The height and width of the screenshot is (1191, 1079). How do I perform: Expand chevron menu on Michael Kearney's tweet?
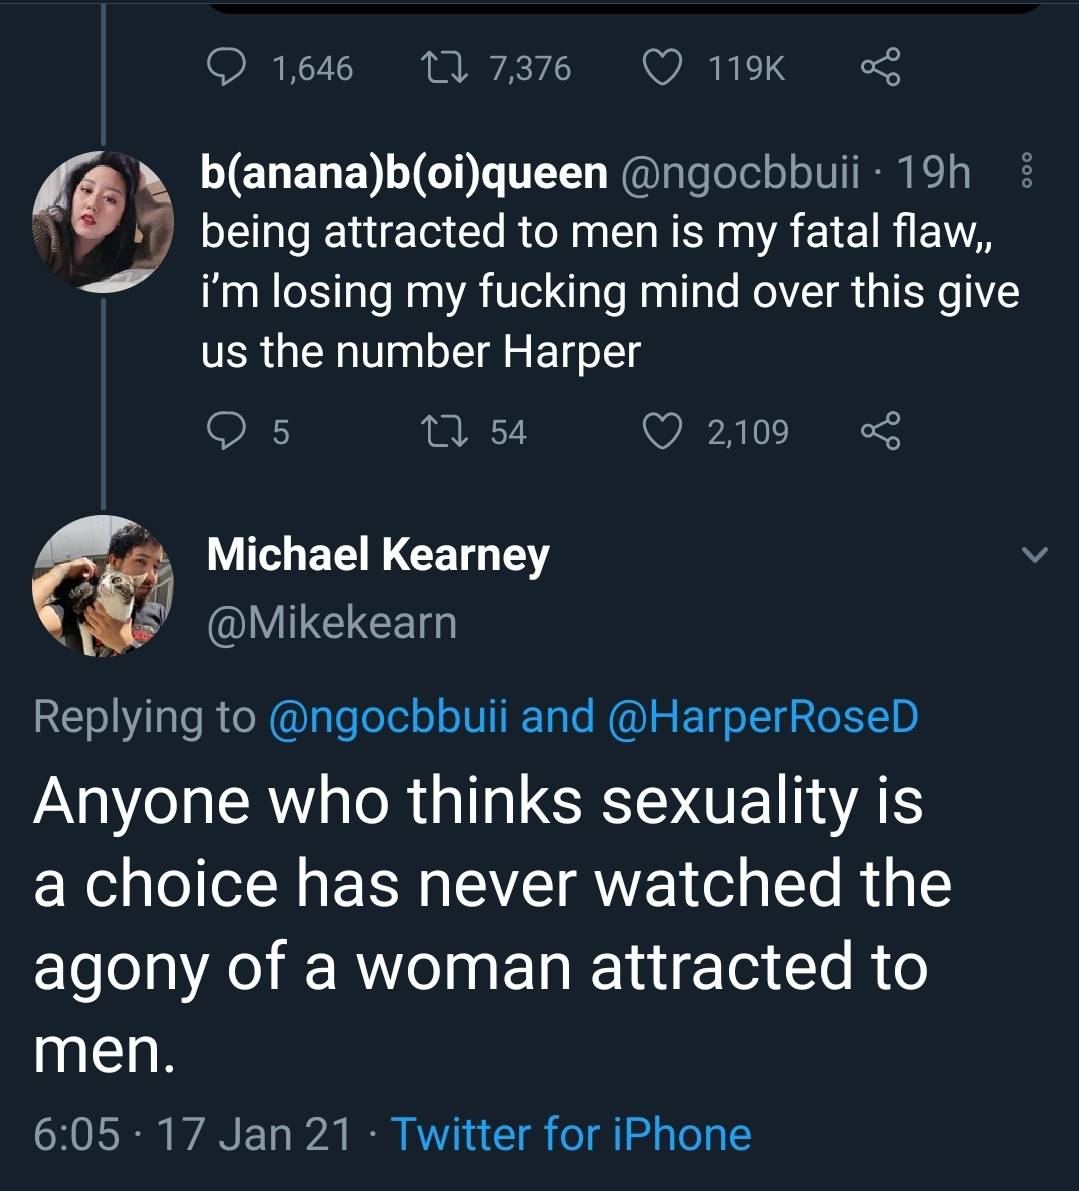pyautogui.click(x=1037, y=553)
